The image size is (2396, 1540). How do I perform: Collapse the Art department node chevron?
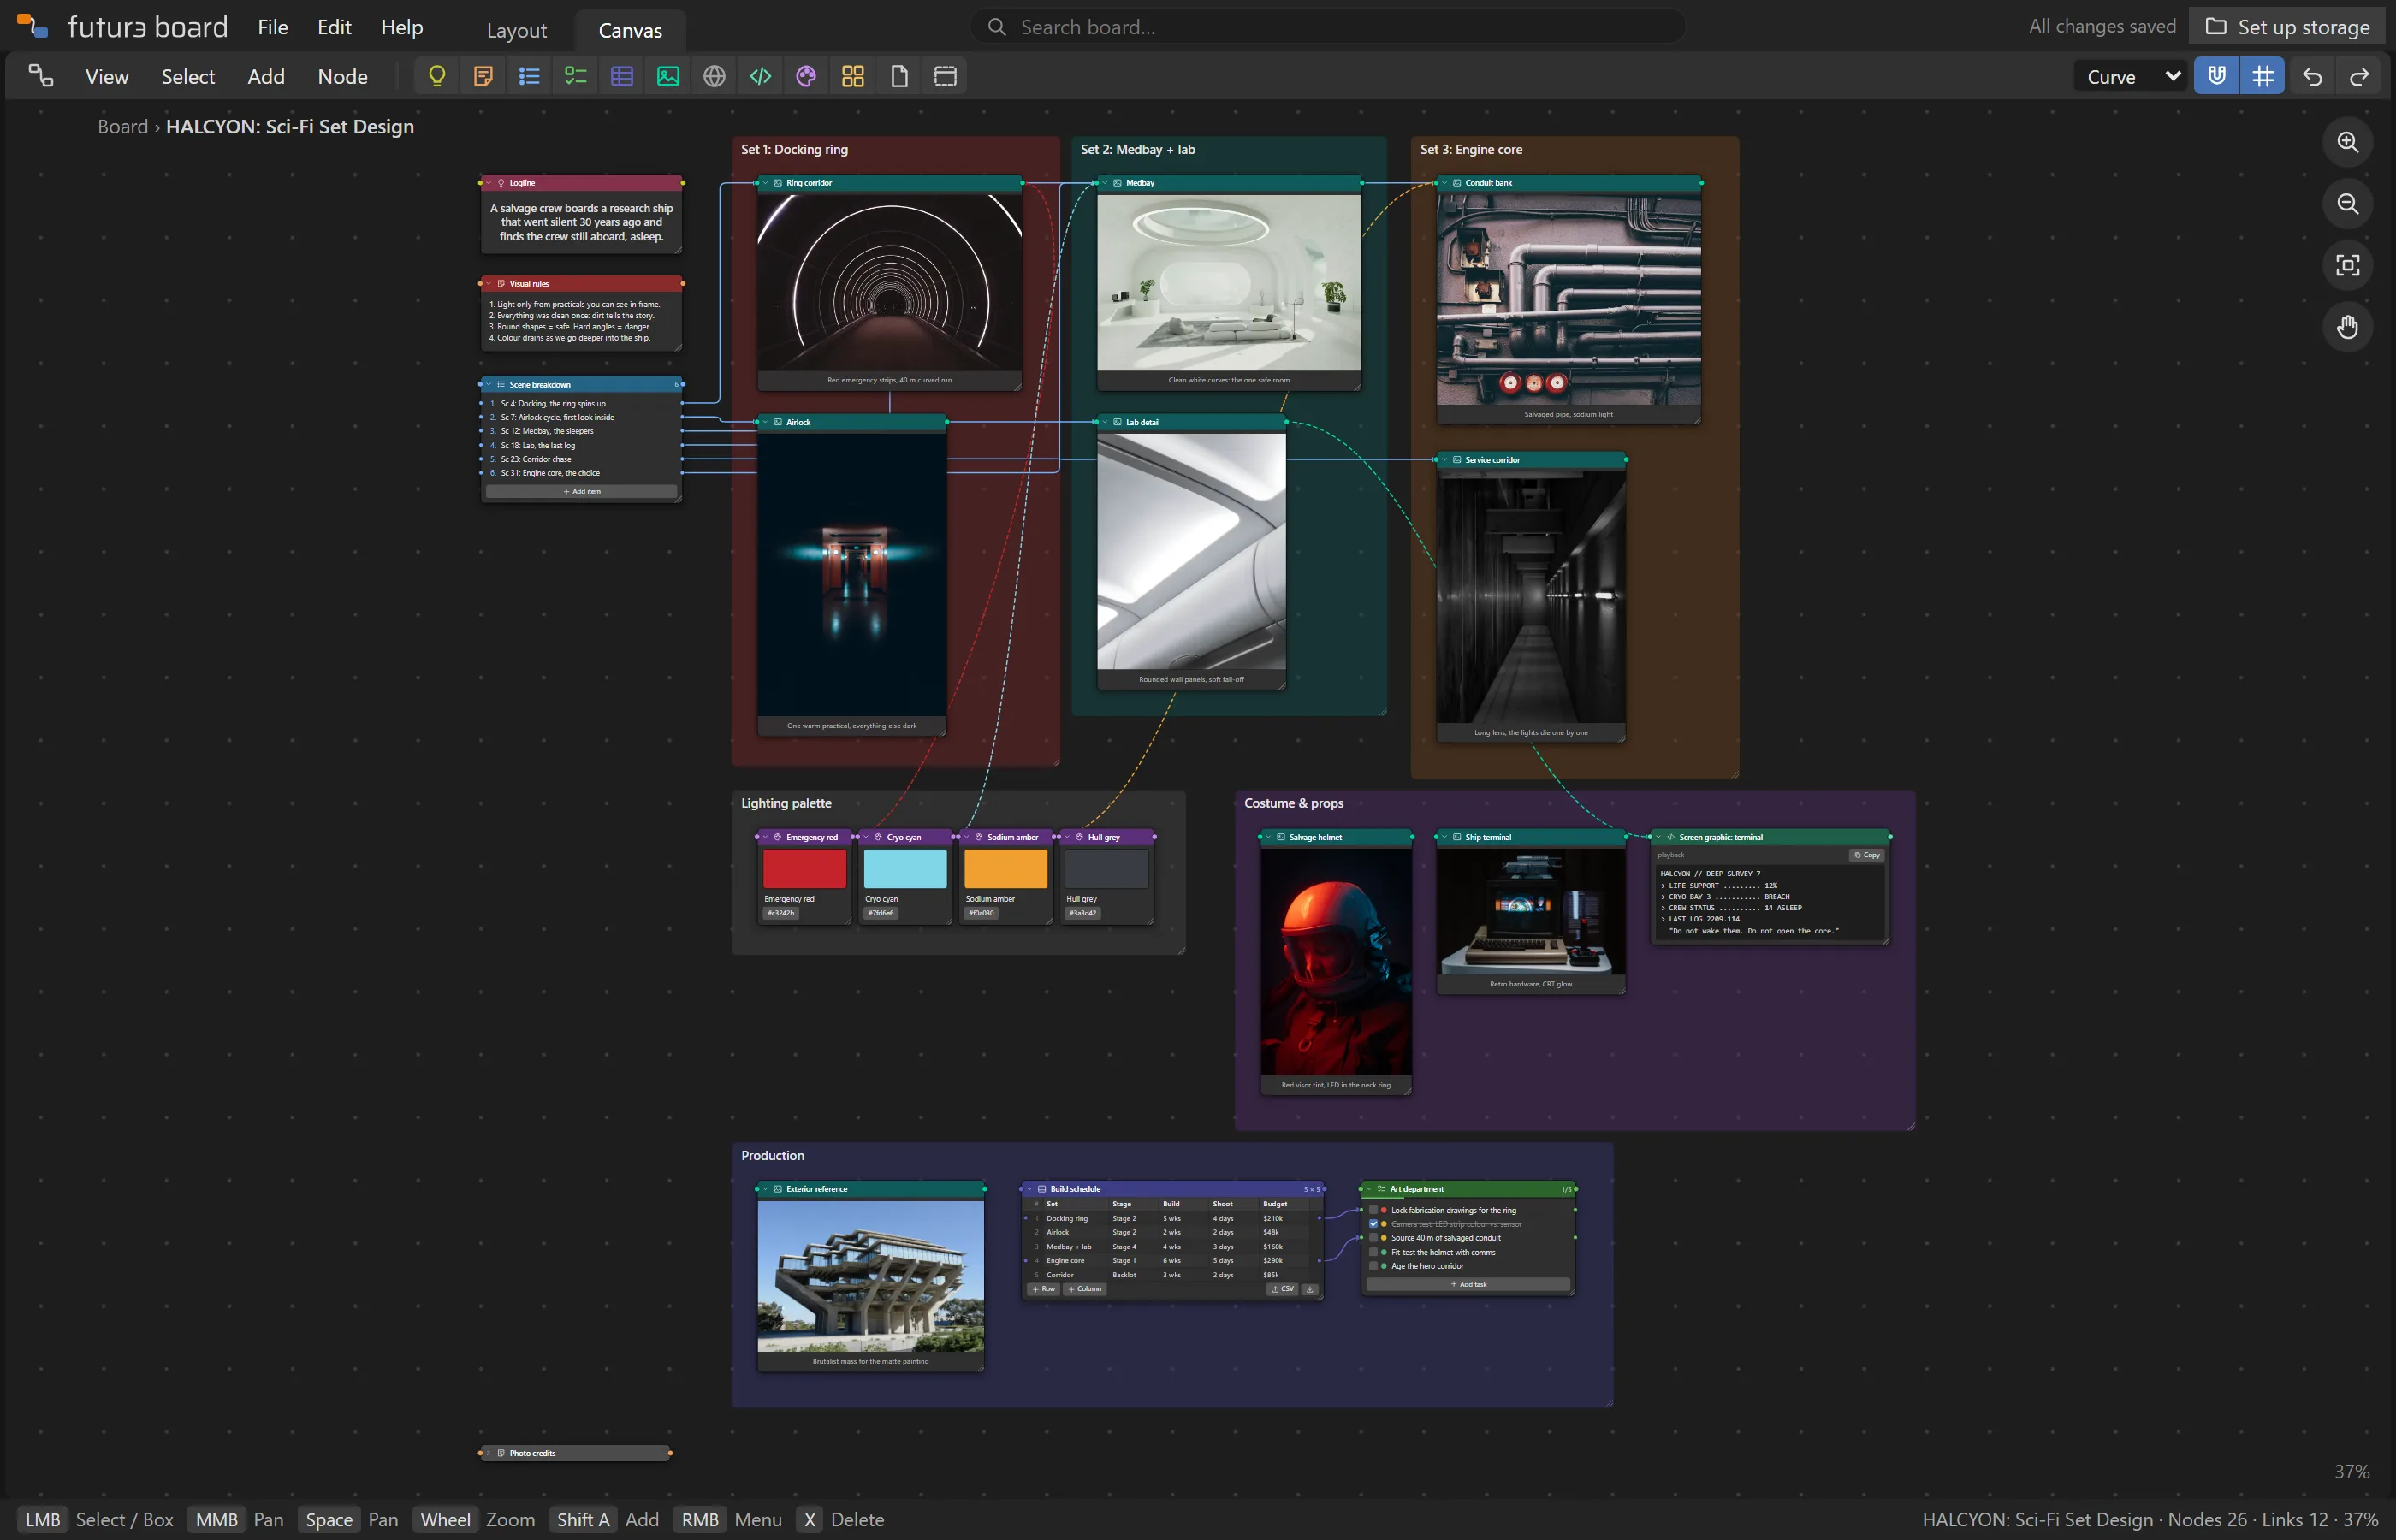1369,1189
